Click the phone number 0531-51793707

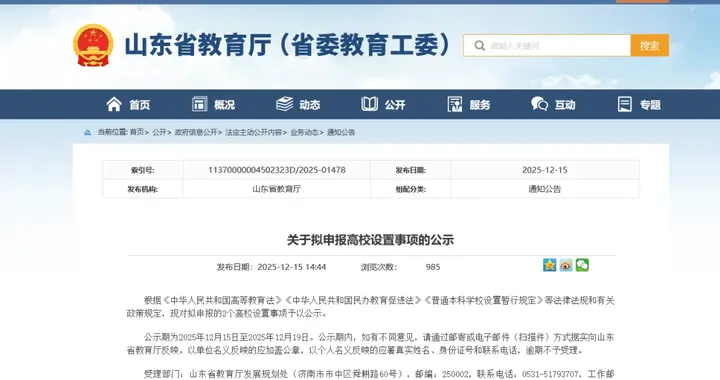click(550, 374)
